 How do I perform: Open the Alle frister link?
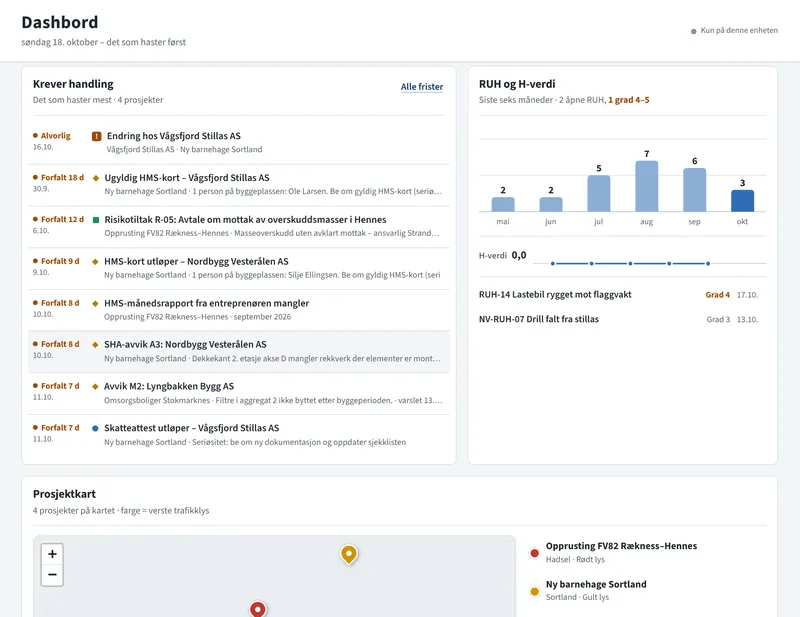(421, 87)
